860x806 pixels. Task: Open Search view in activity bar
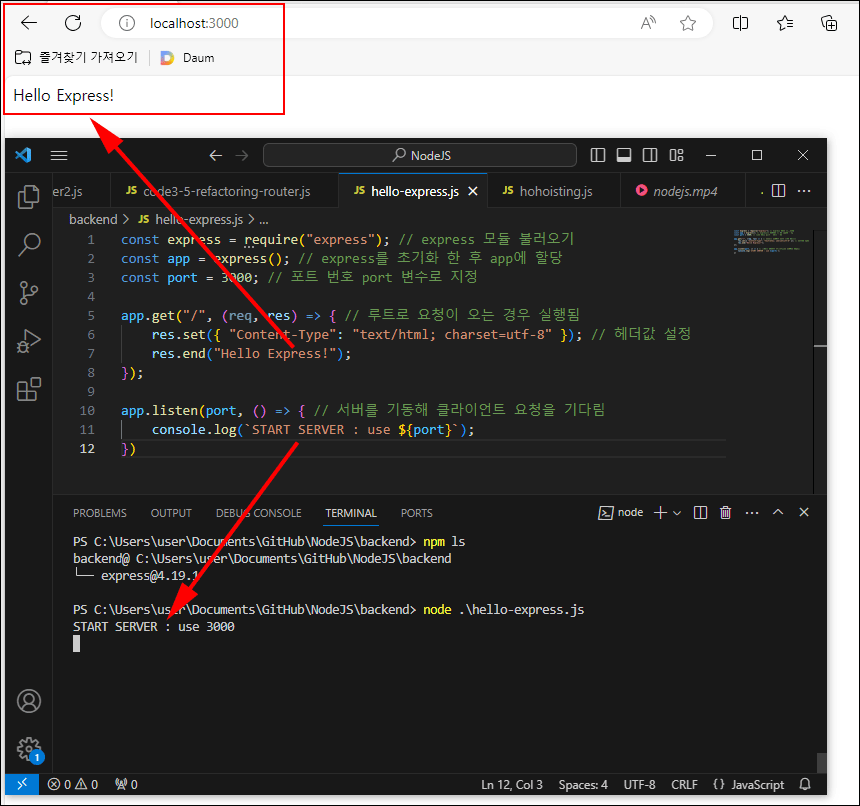29,245
